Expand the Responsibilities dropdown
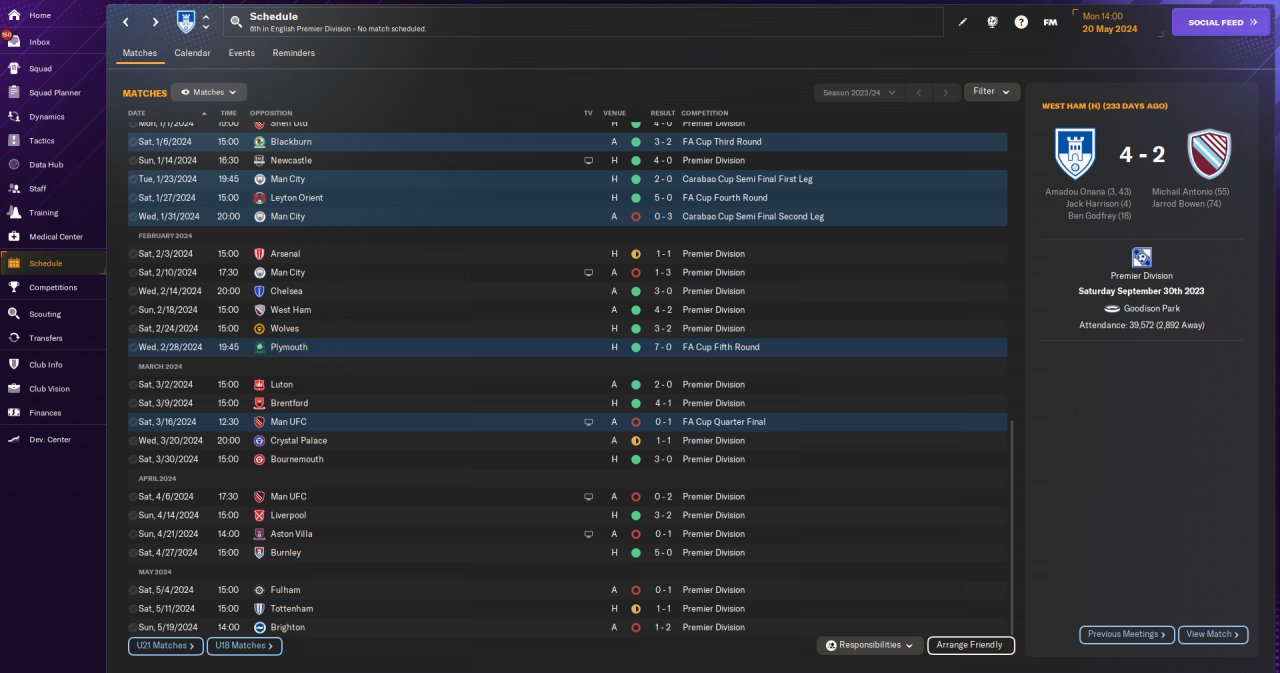Viewport: 1280px width, 673px height. click(x=869, y=645)
